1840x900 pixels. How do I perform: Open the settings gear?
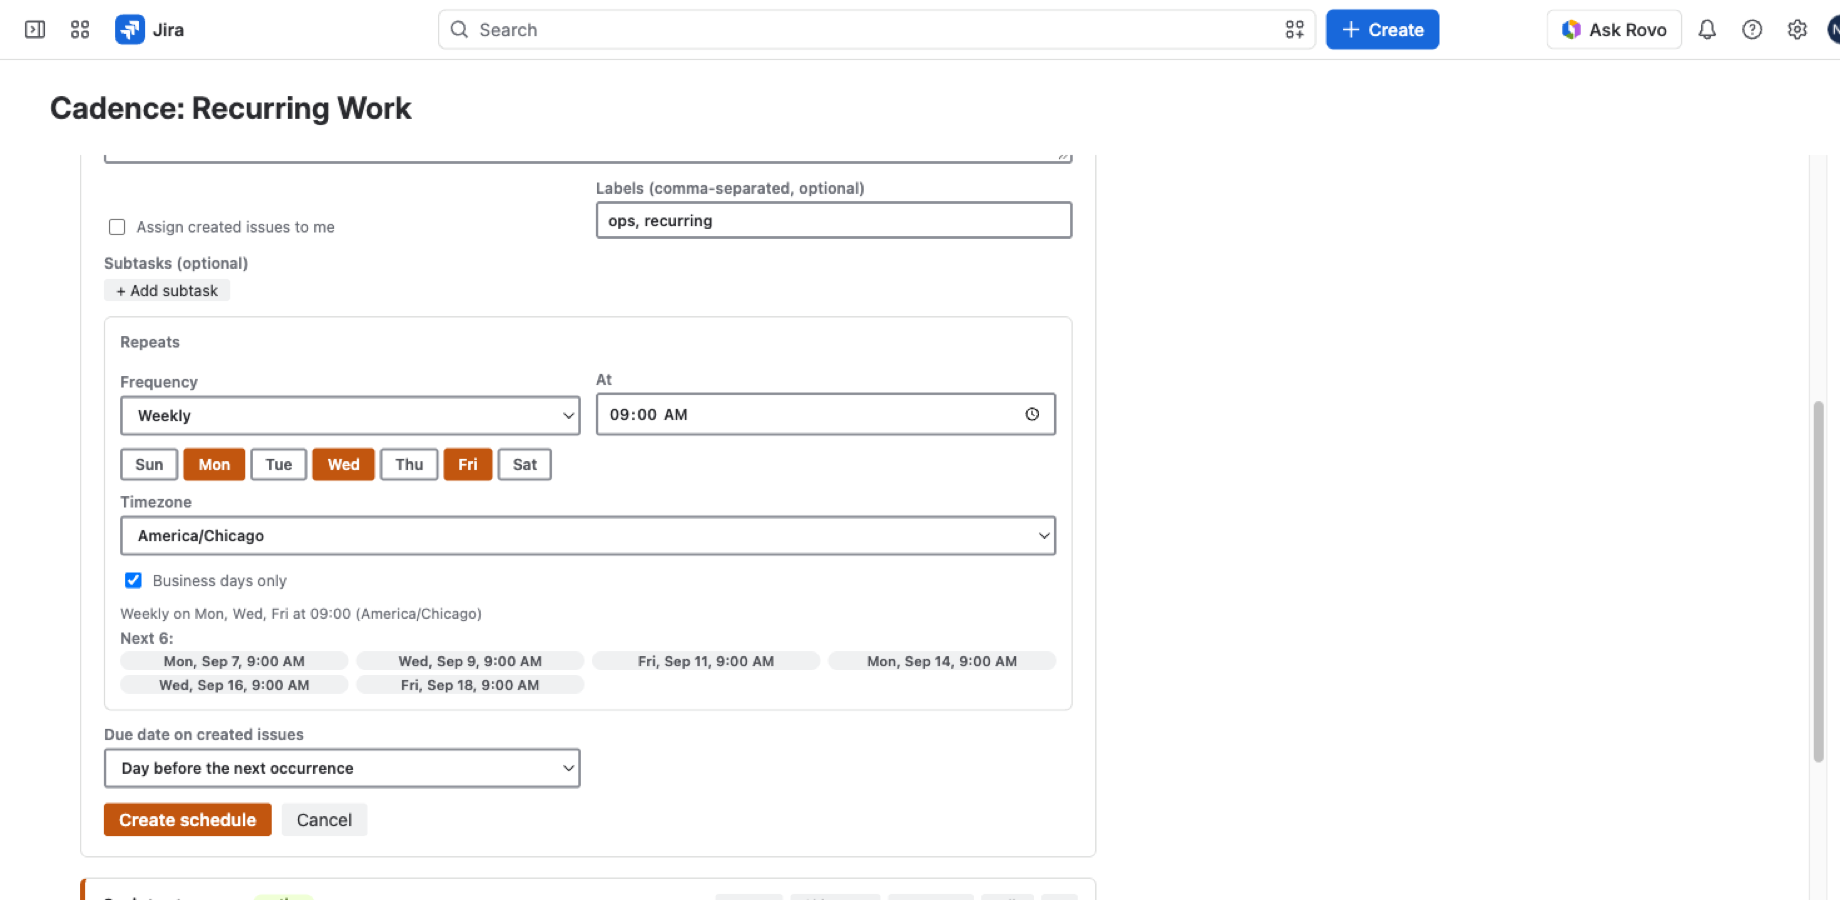(x=1797, y=30)
